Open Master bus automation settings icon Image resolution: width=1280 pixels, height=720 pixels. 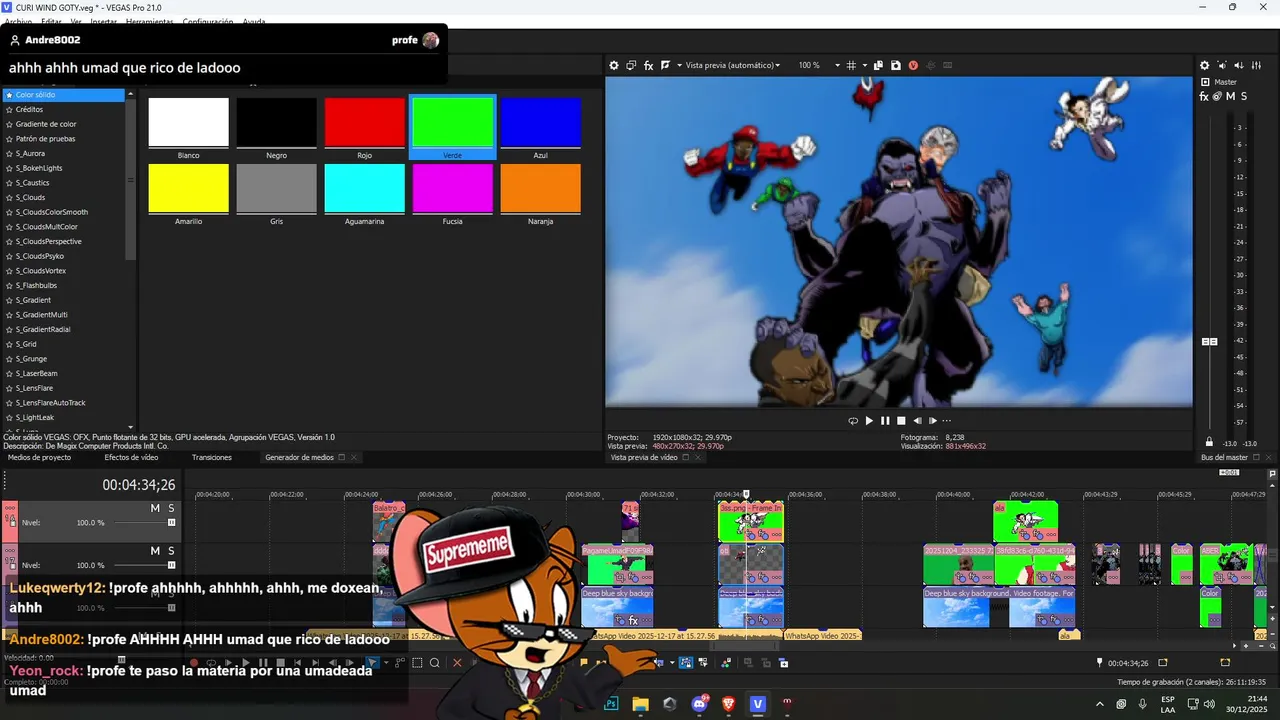tap(1217, 96)
